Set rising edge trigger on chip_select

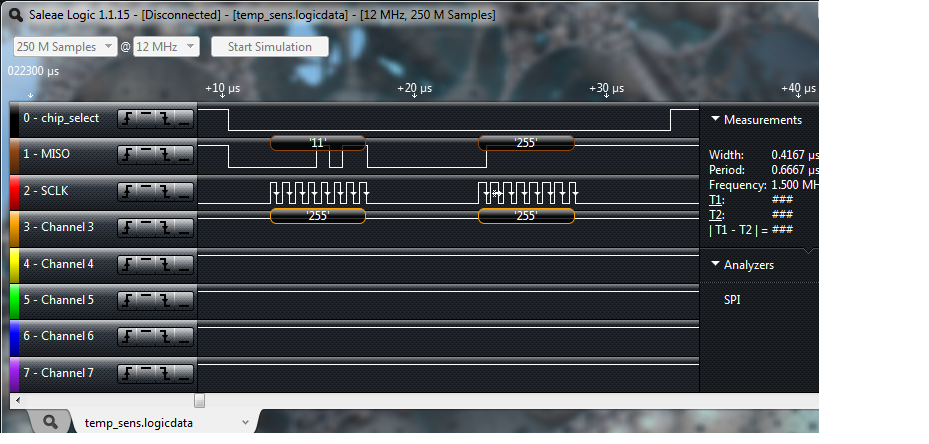point(127,119)
